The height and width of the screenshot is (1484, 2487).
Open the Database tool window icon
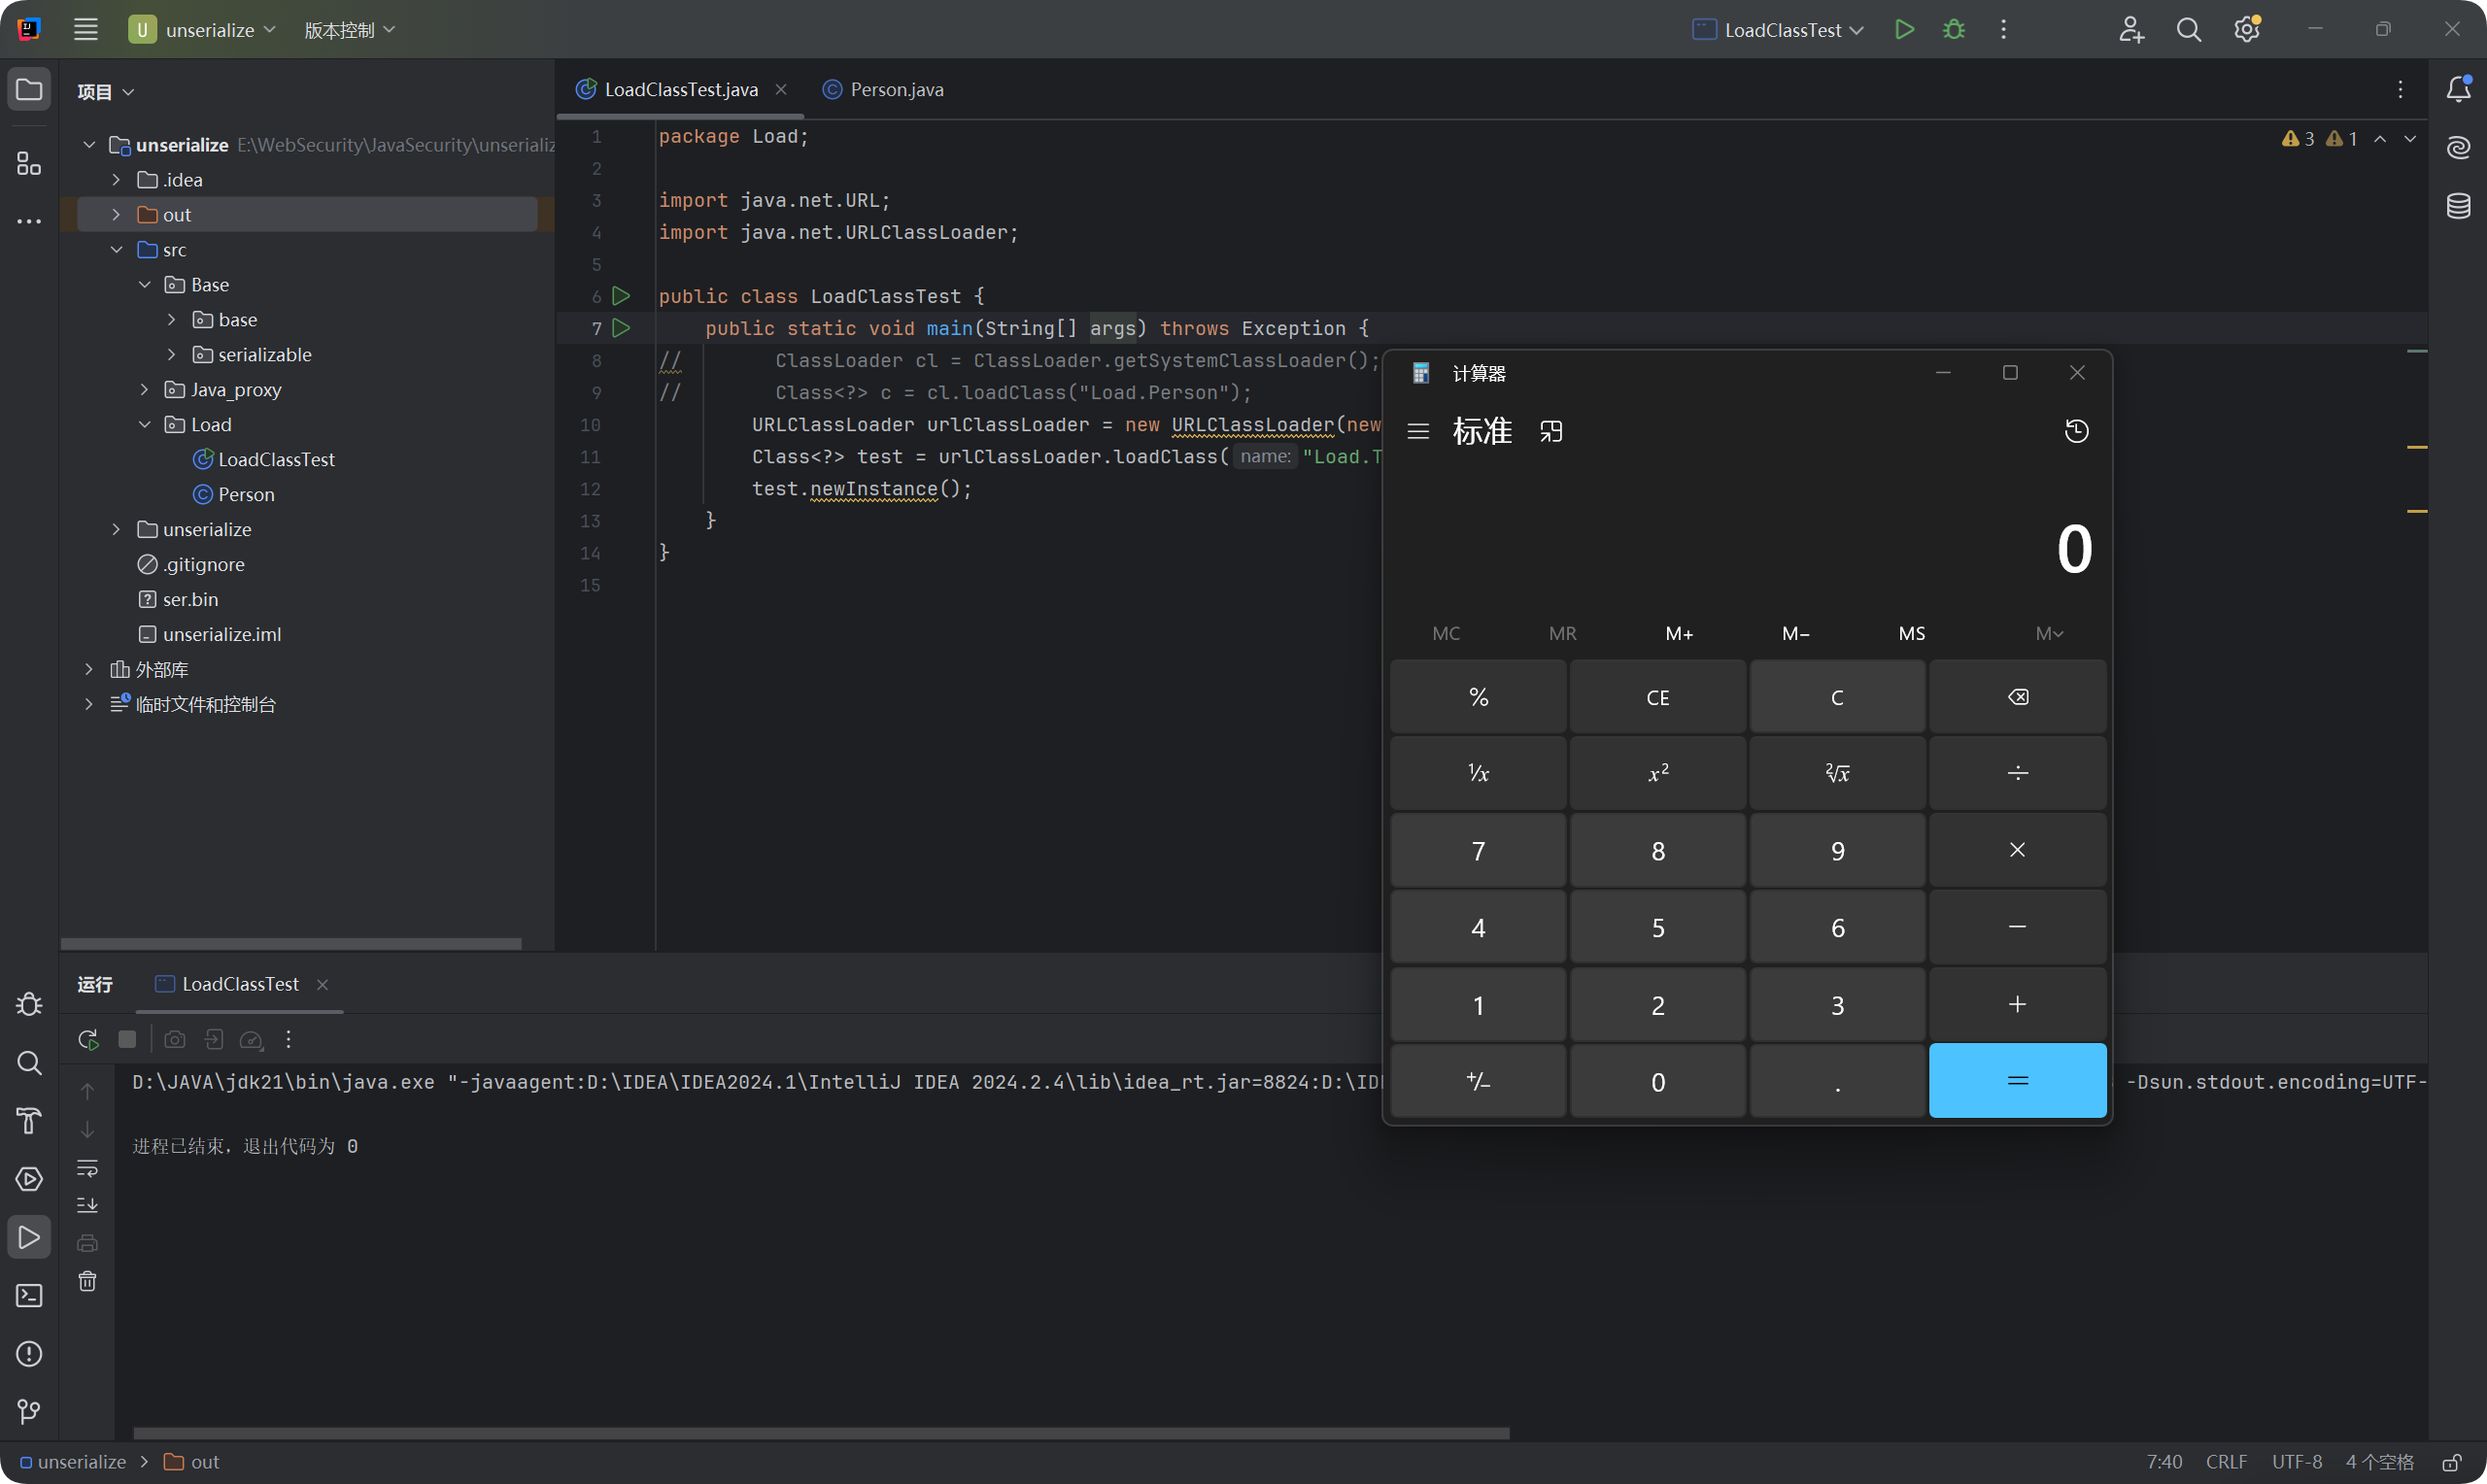point(2458,206)
